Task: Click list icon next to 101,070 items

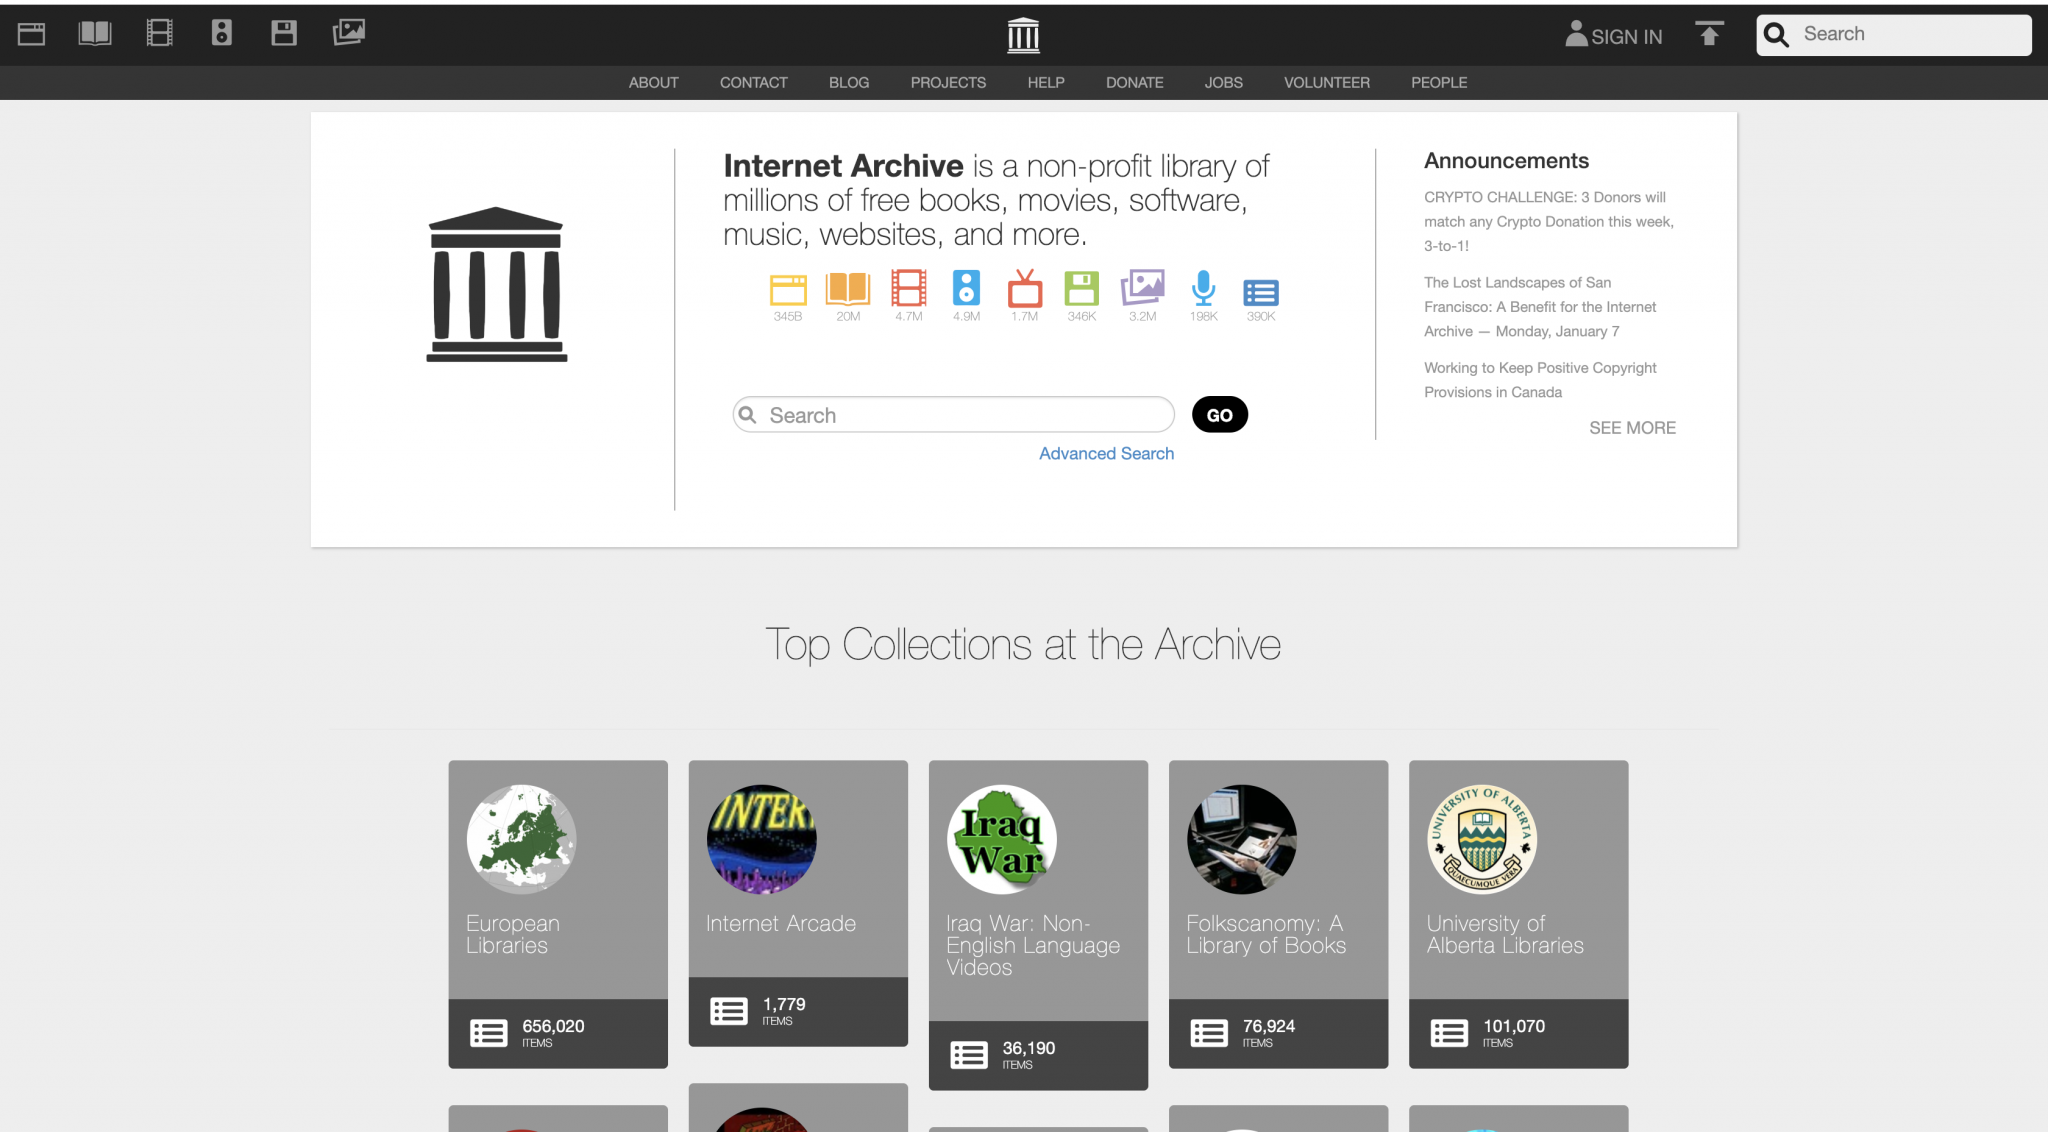Action: [x=1449, y=1033]
